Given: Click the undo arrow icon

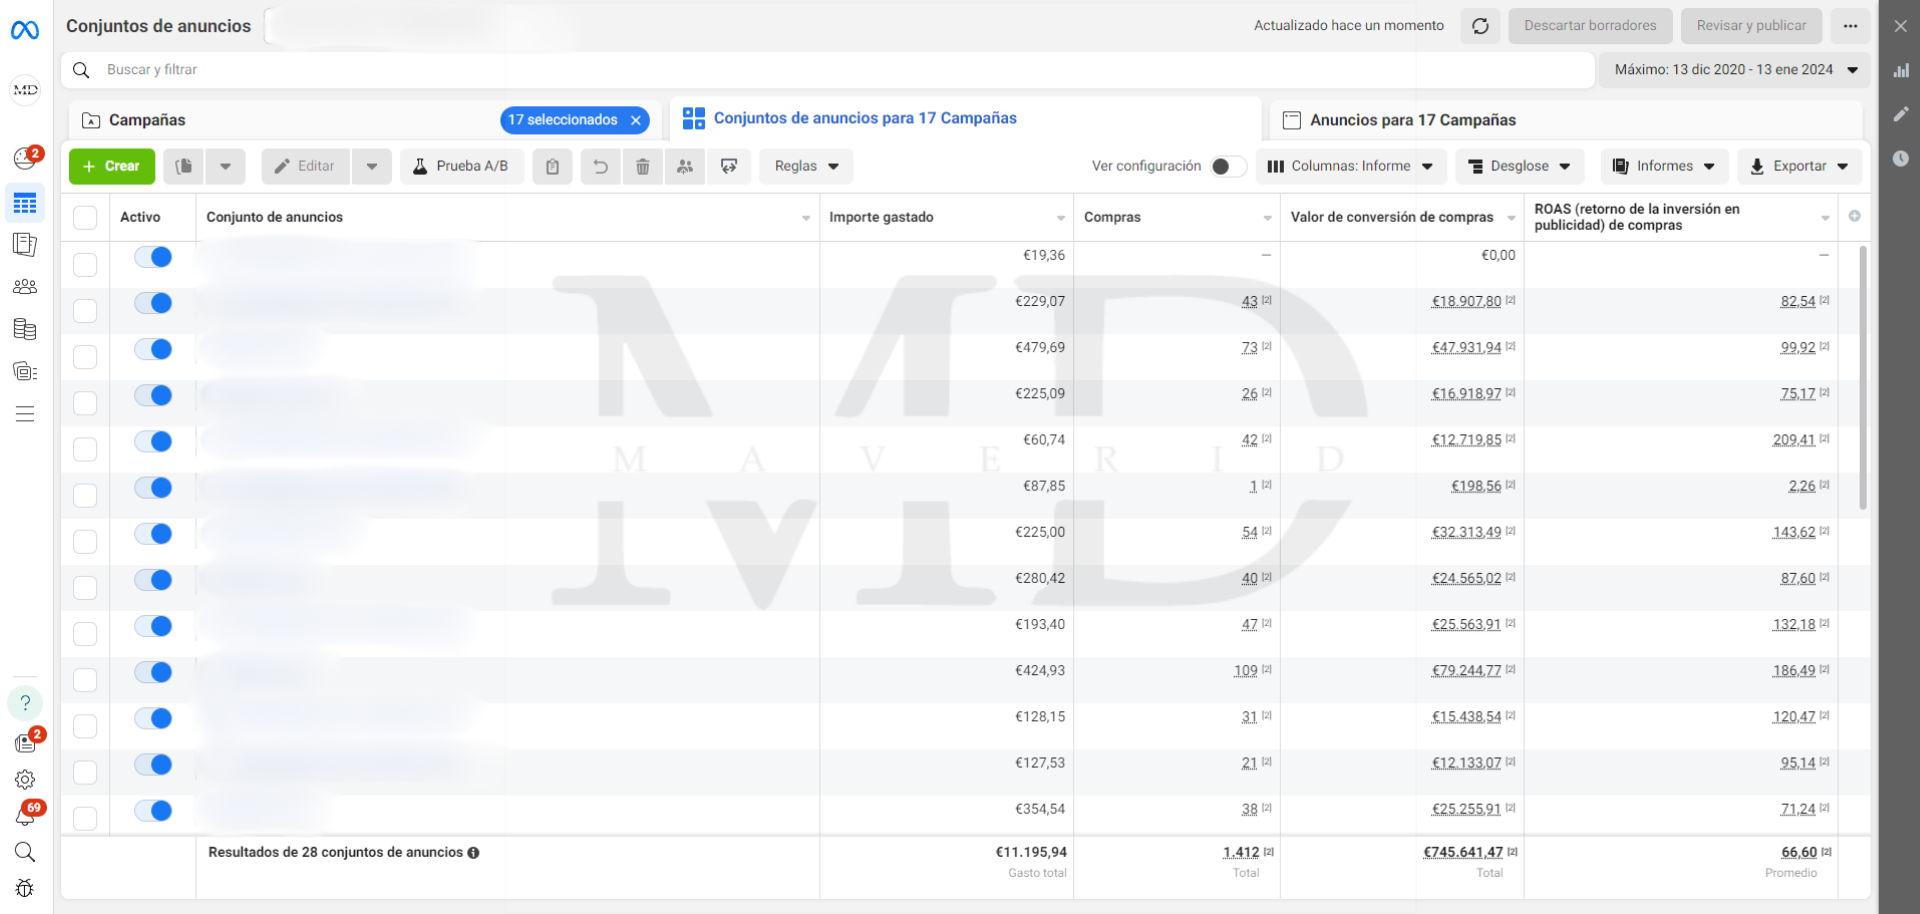Looking at the screenshot, I should click(x=600, y=167).
